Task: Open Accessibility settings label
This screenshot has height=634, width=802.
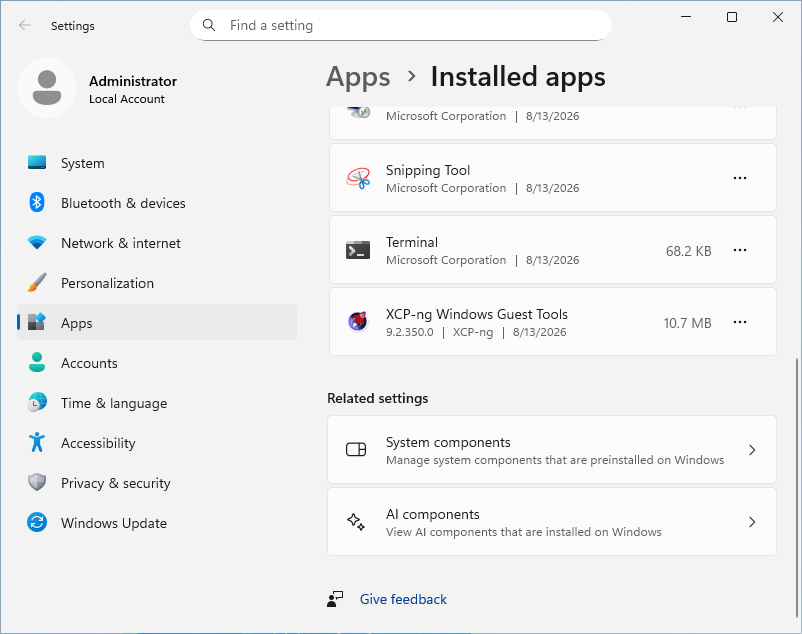Action: pyautogui.click(x=98, y=443)
